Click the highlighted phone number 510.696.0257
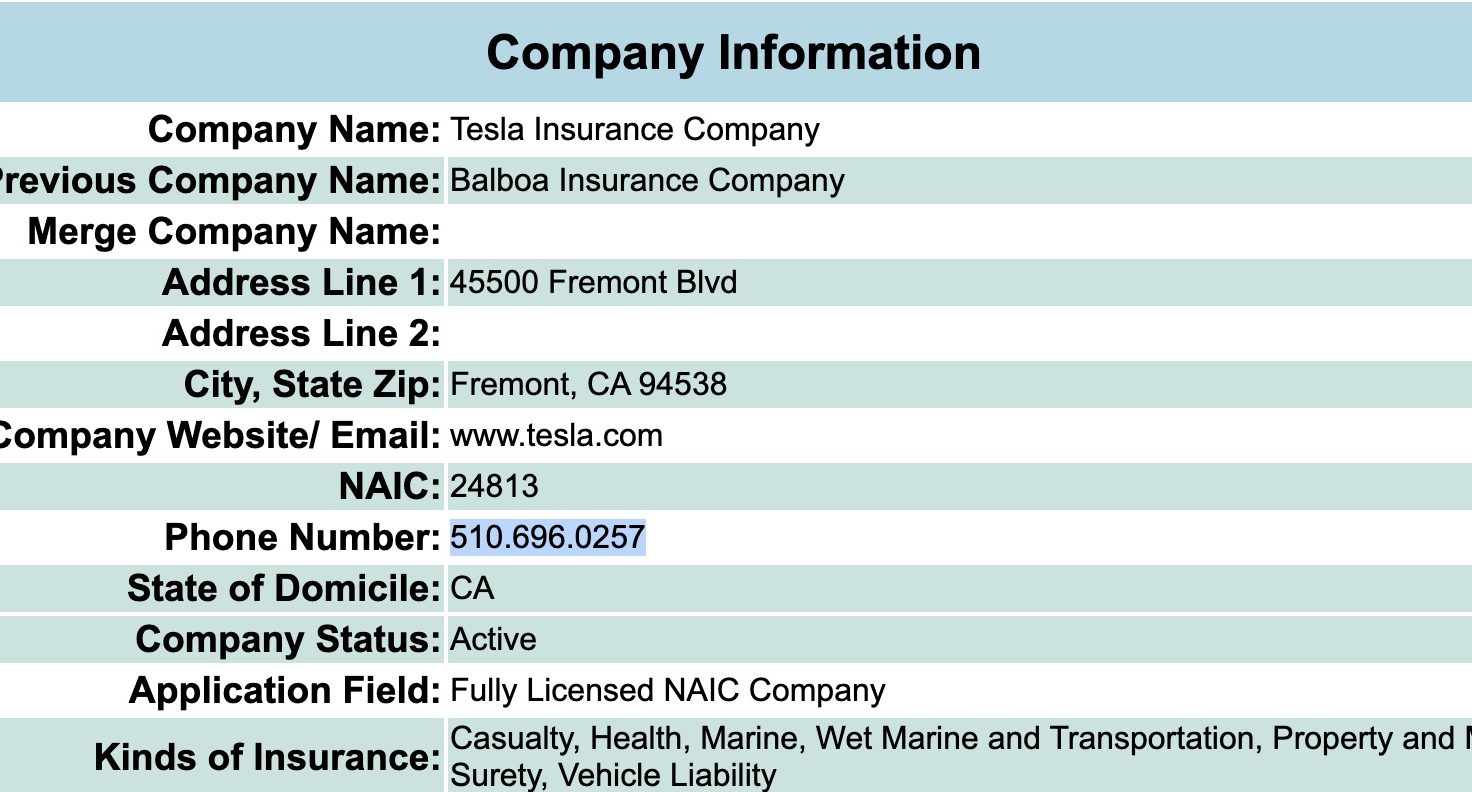The image size is (1472, 792). pyautogui.click(x=548, y=537)
